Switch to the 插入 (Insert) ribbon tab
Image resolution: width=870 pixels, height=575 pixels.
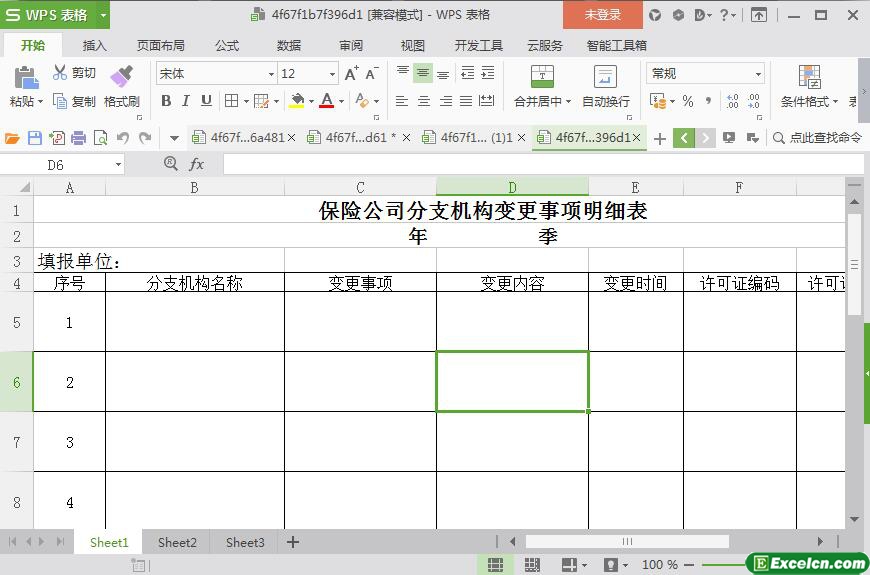(94, 45)
